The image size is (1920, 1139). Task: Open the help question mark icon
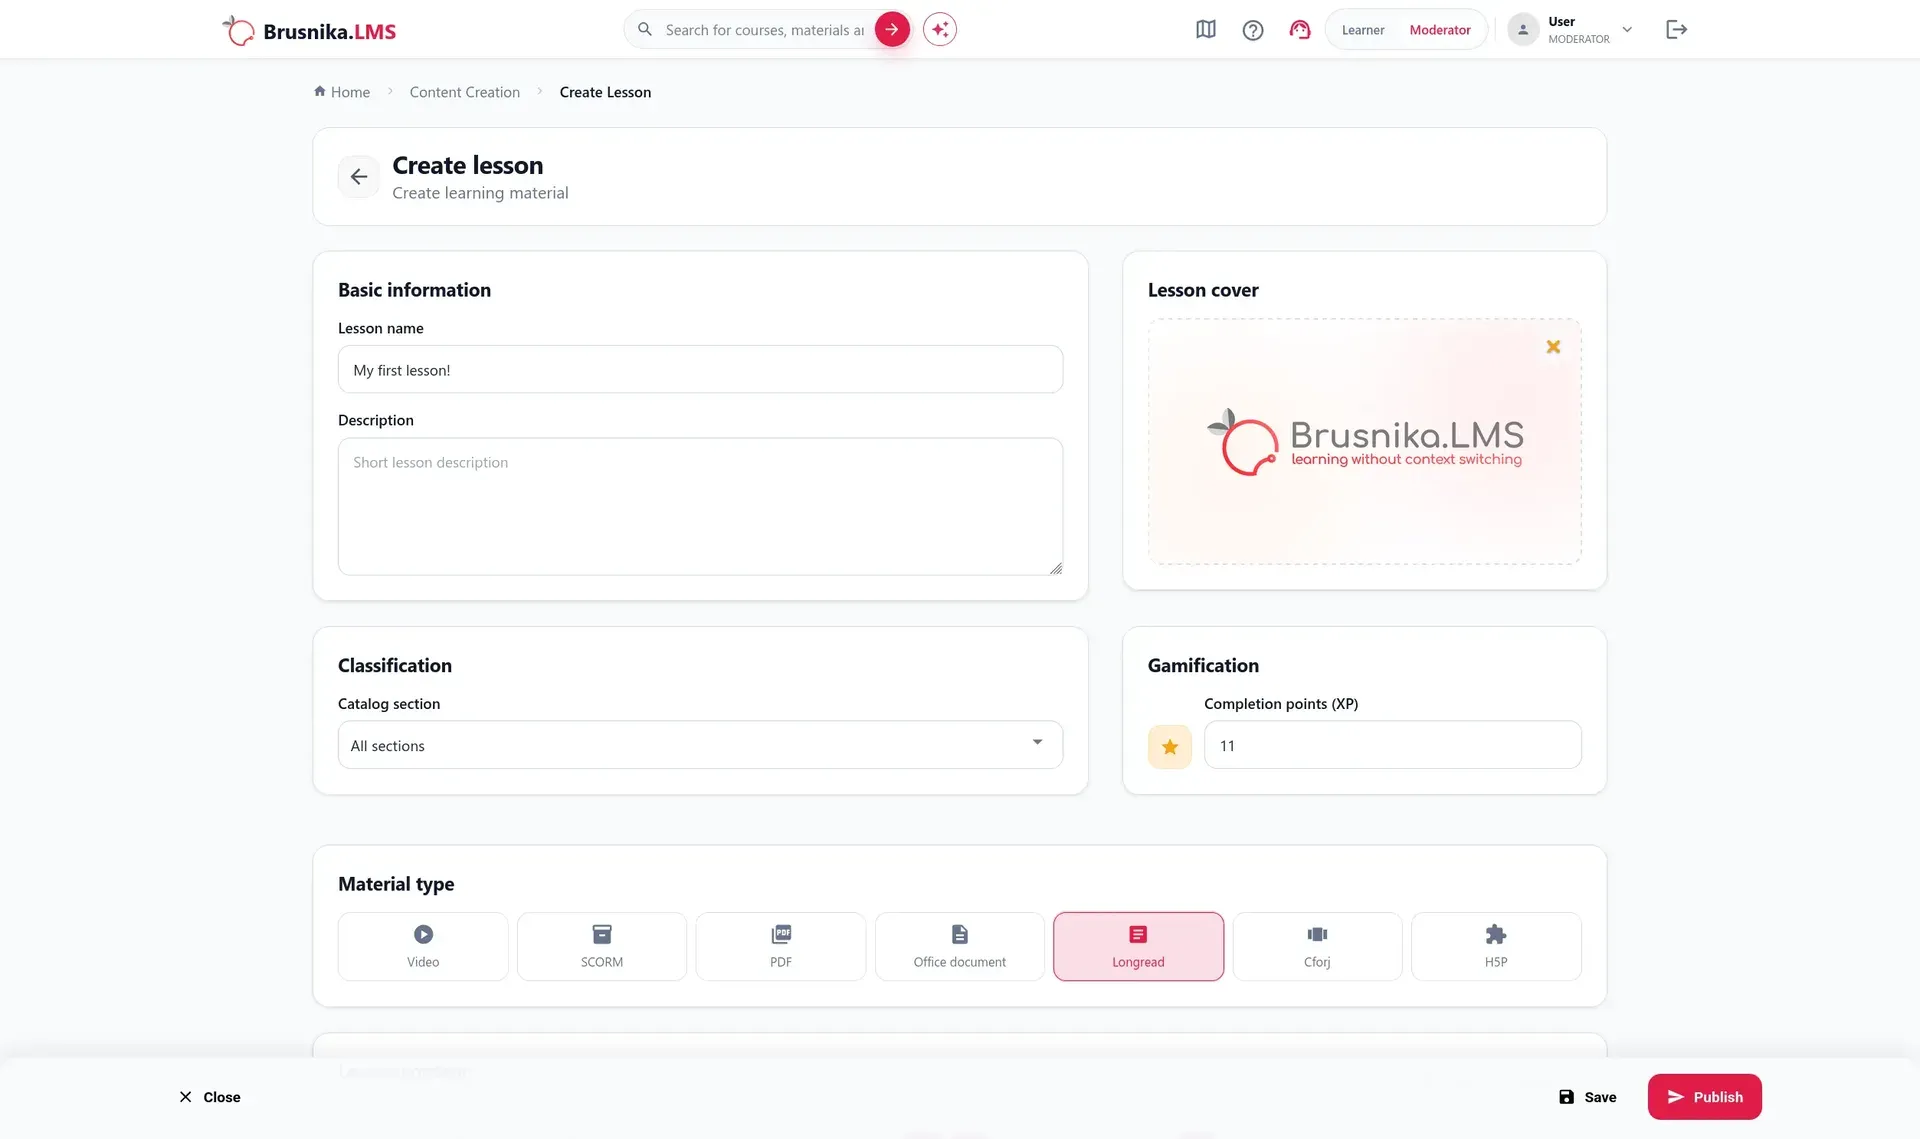[1253, 30]
